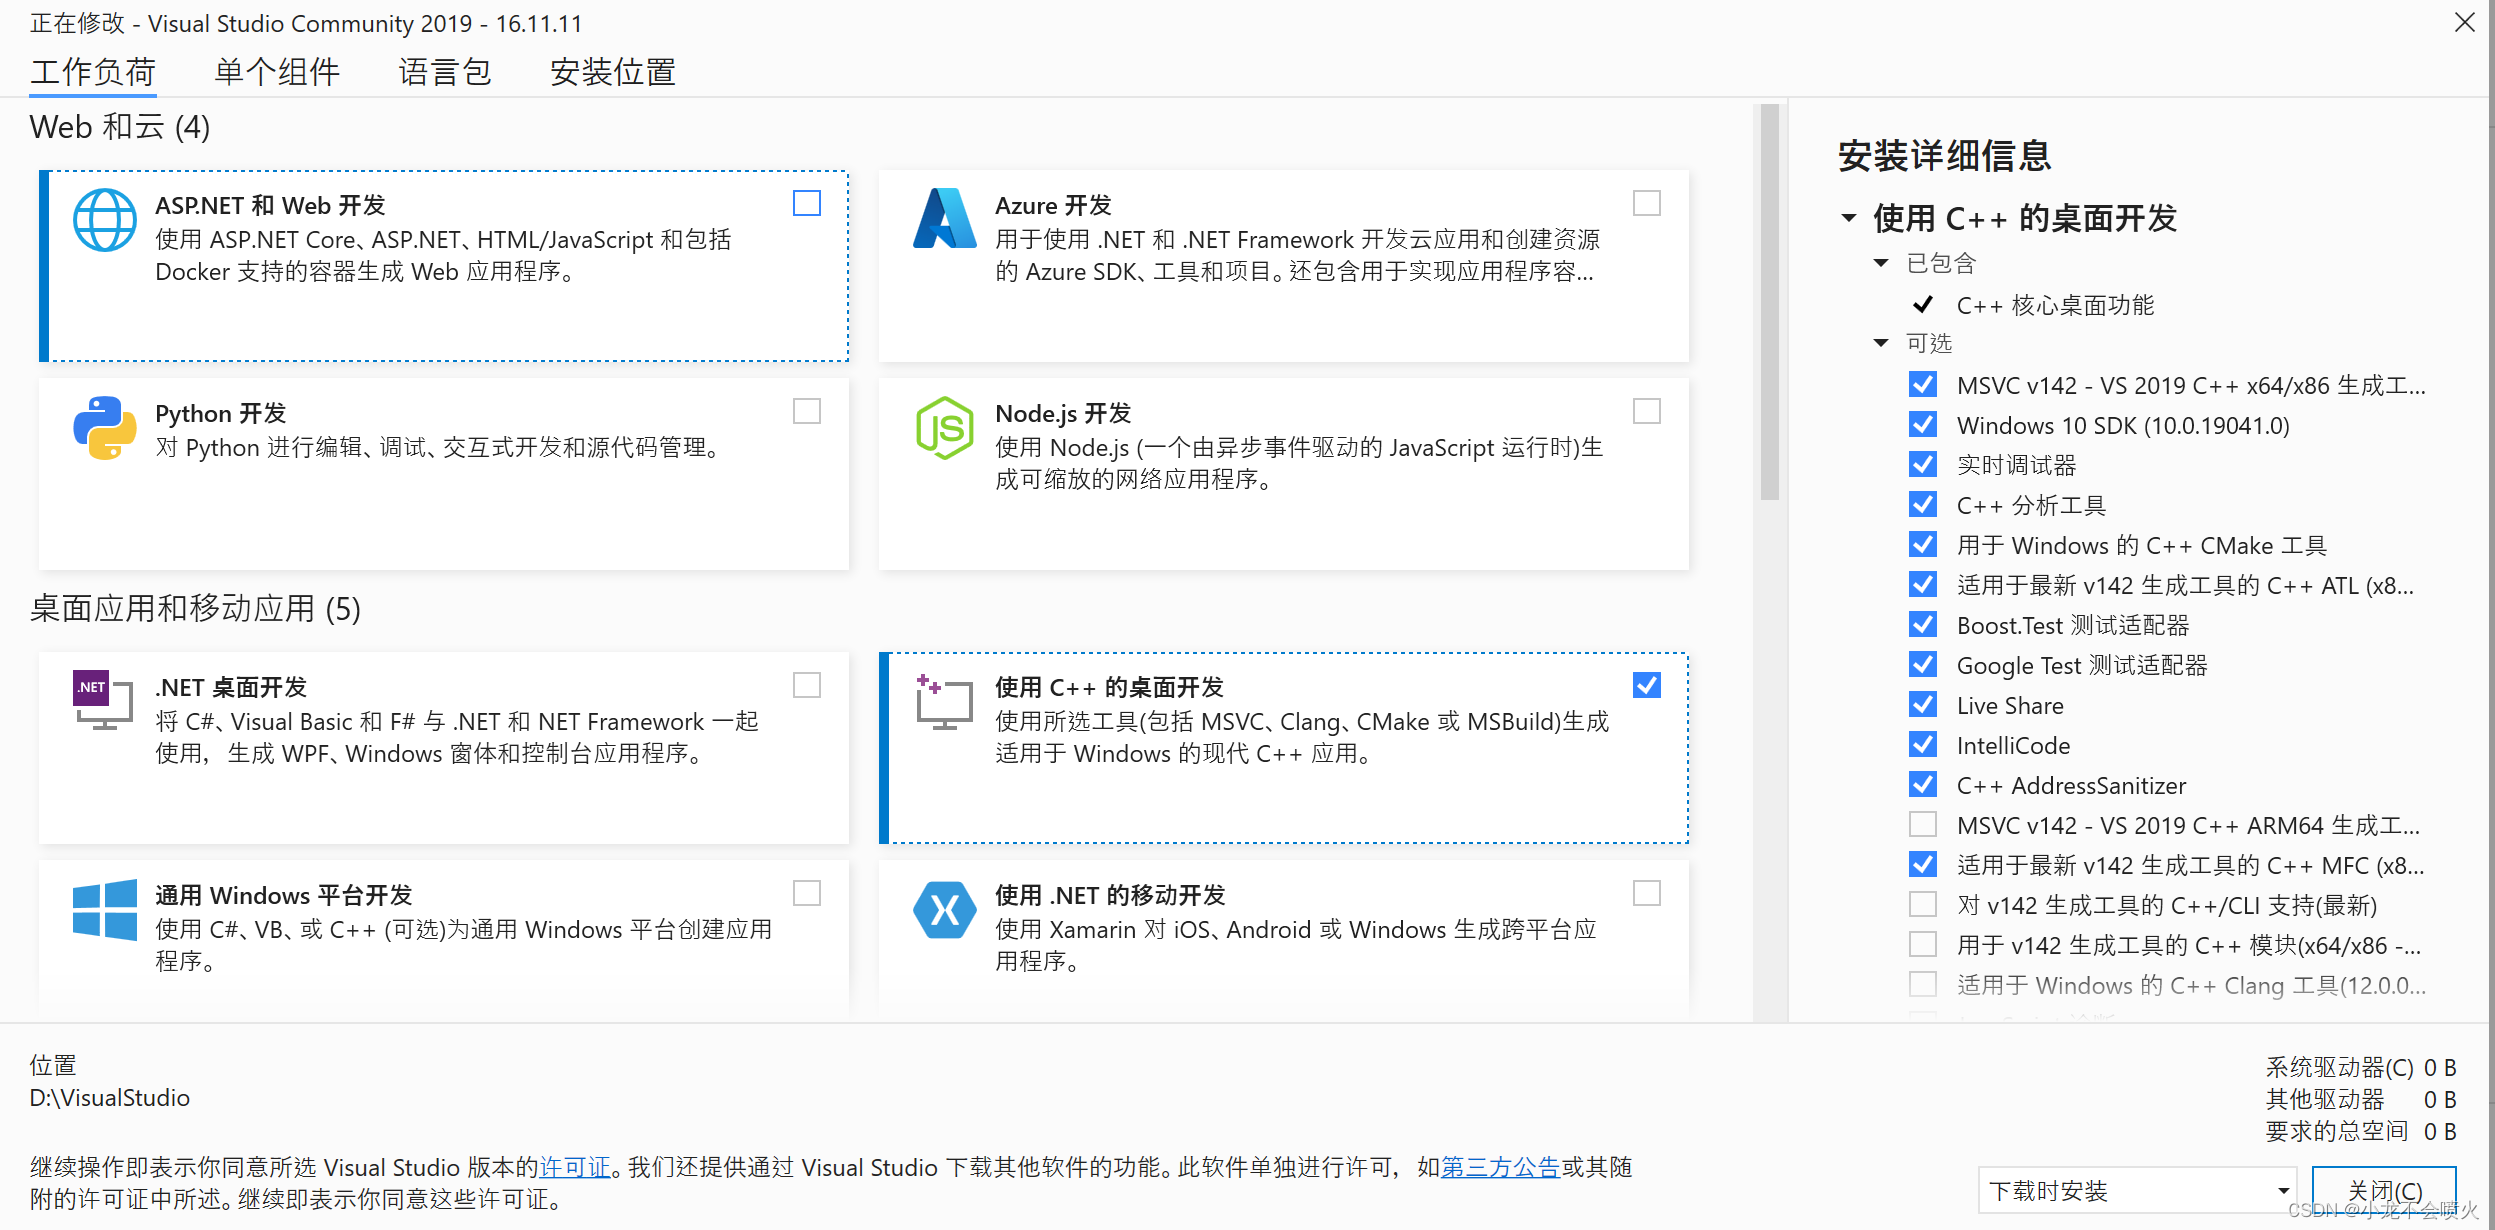The width and height of the screenshot is (2495, 1230).
Task: Open the 下载时安装 install mode dropdown
Action: point(2136,1190)
